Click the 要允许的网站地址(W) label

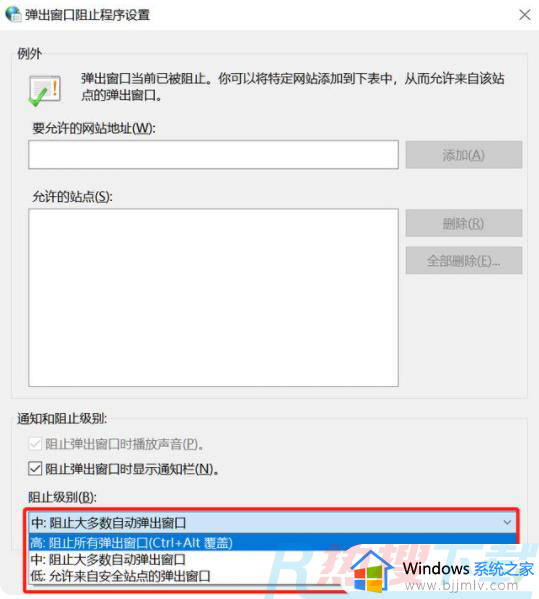coord(94,128)
